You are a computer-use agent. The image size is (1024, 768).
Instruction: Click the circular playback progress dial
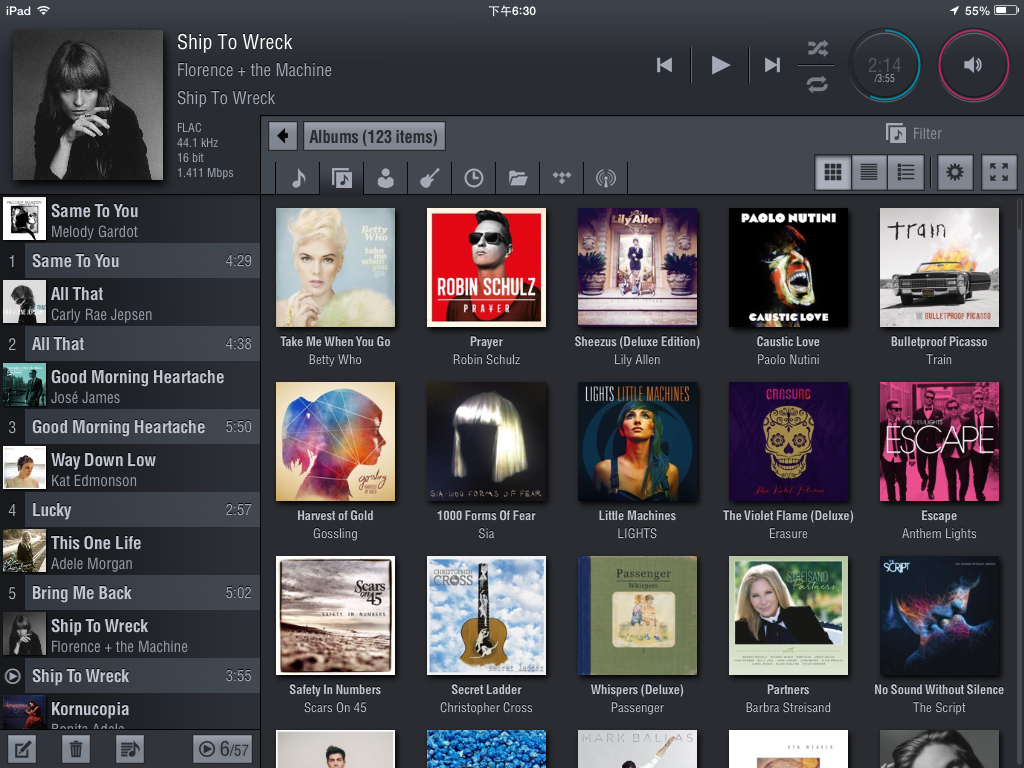click(x=884, y=65)
